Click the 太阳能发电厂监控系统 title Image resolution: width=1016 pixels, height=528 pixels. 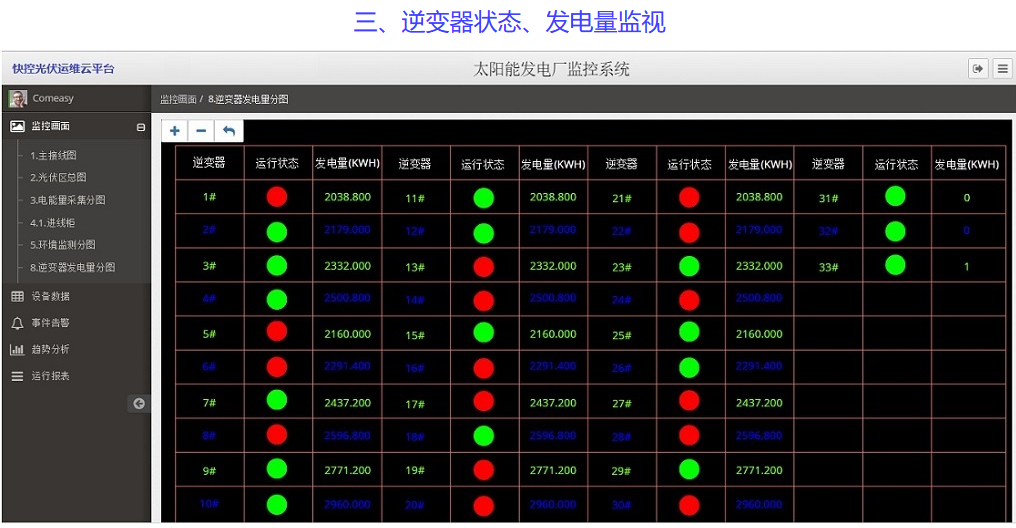tap(551, 69)
